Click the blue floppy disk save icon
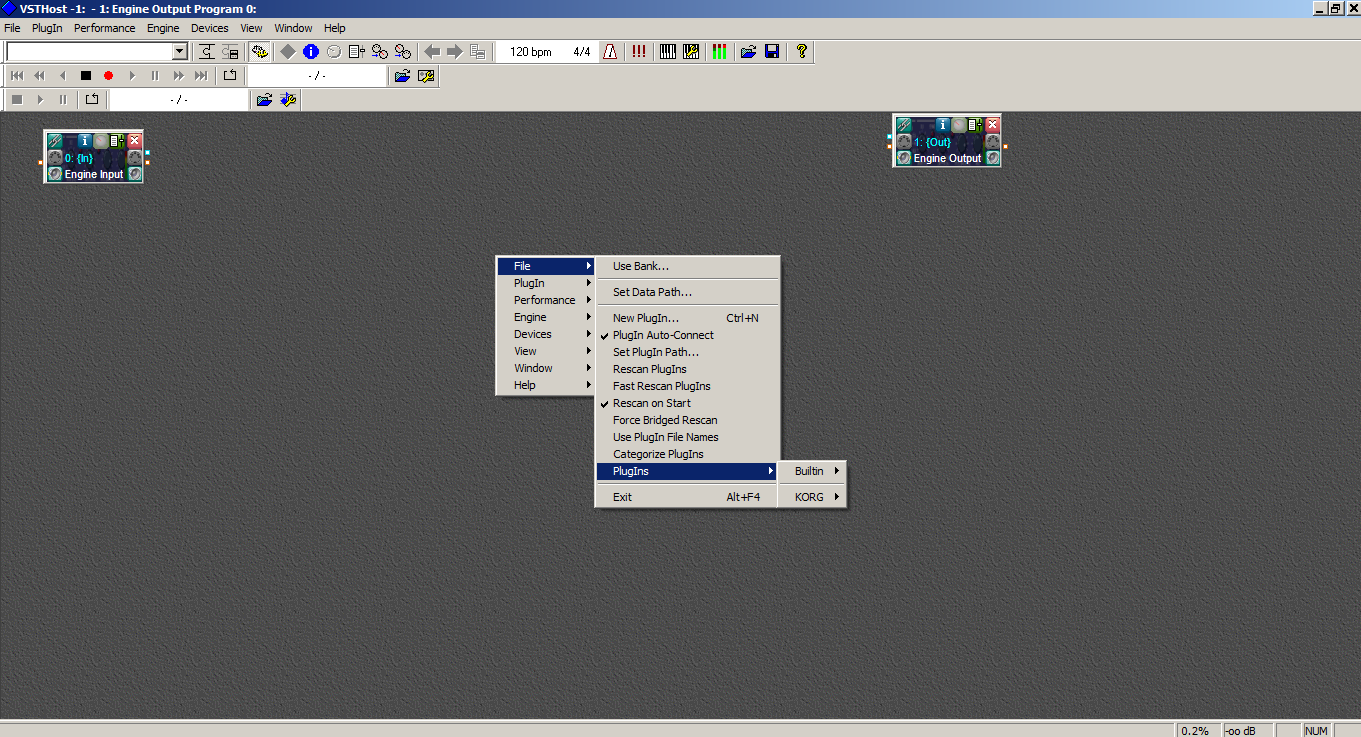Screen dimensions: 1361x737 pyautogui.click(x=772, y=52)
